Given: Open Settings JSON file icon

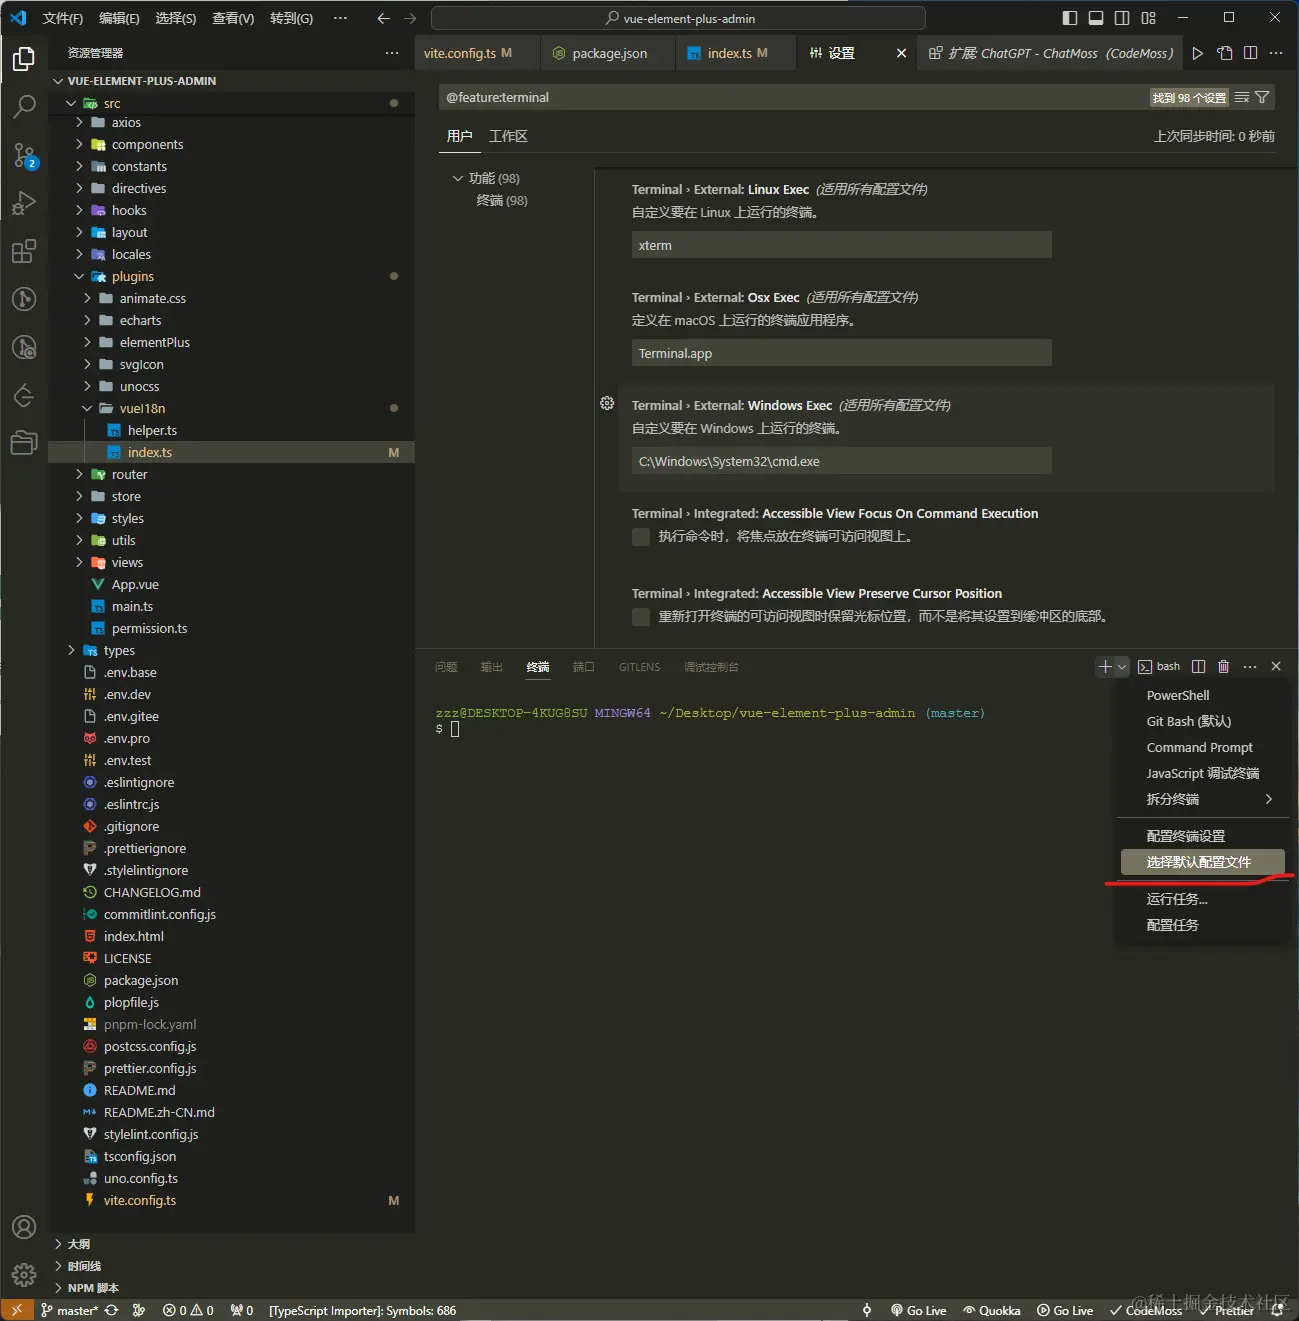Looking at the screenshot, I should [1224, 53].
